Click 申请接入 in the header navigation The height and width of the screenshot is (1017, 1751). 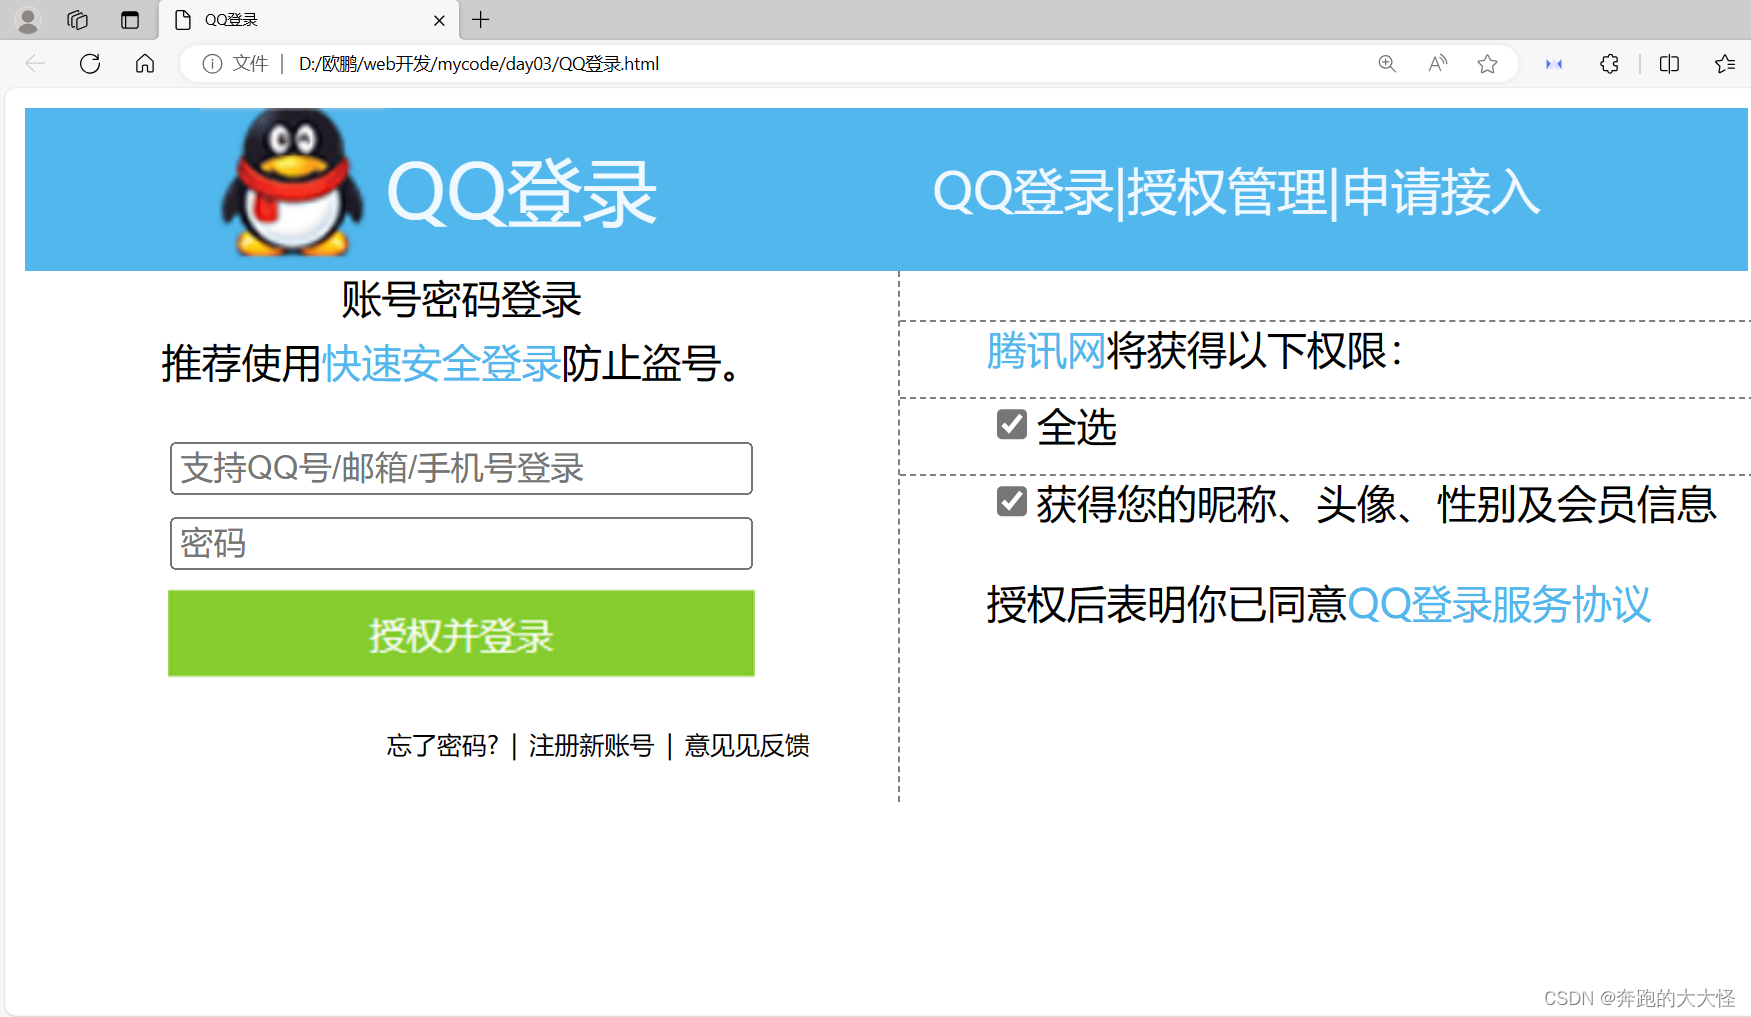point(1441,191)
